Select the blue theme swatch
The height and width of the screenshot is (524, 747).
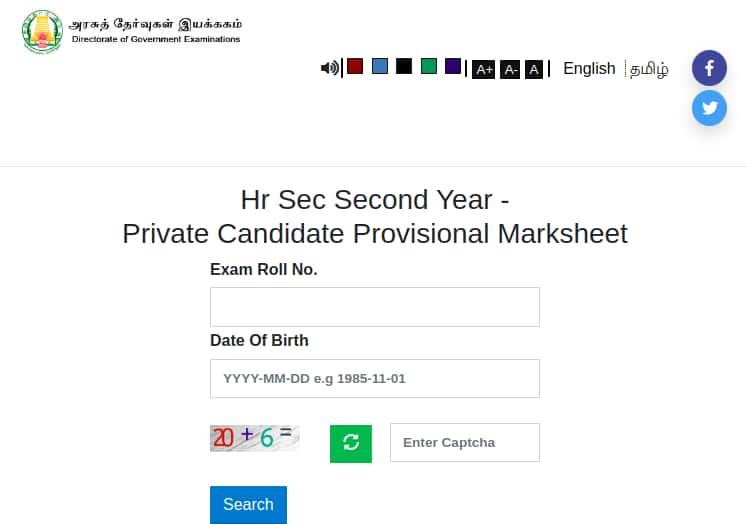click(x=380, y=66)
